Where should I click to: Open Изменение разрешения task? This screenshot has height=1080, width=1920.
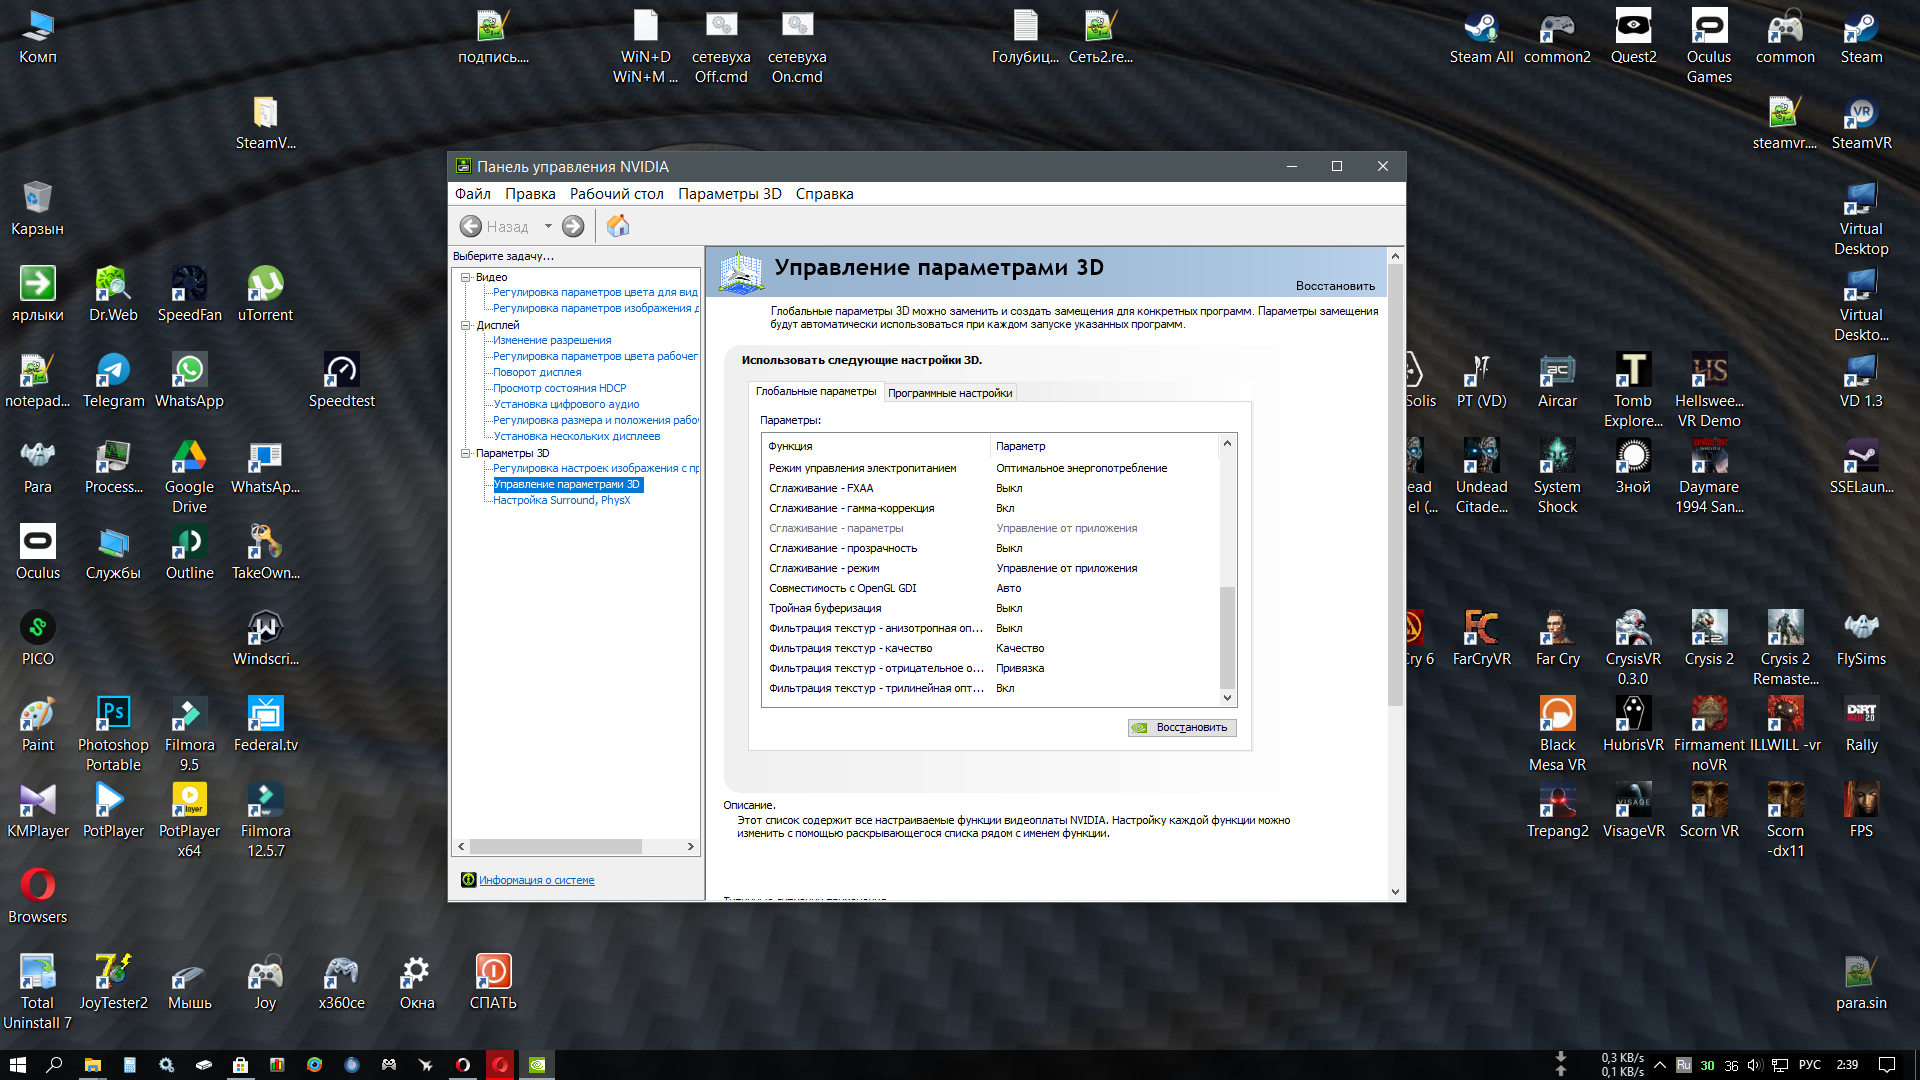pyautogui.click(x=552, y=340)
